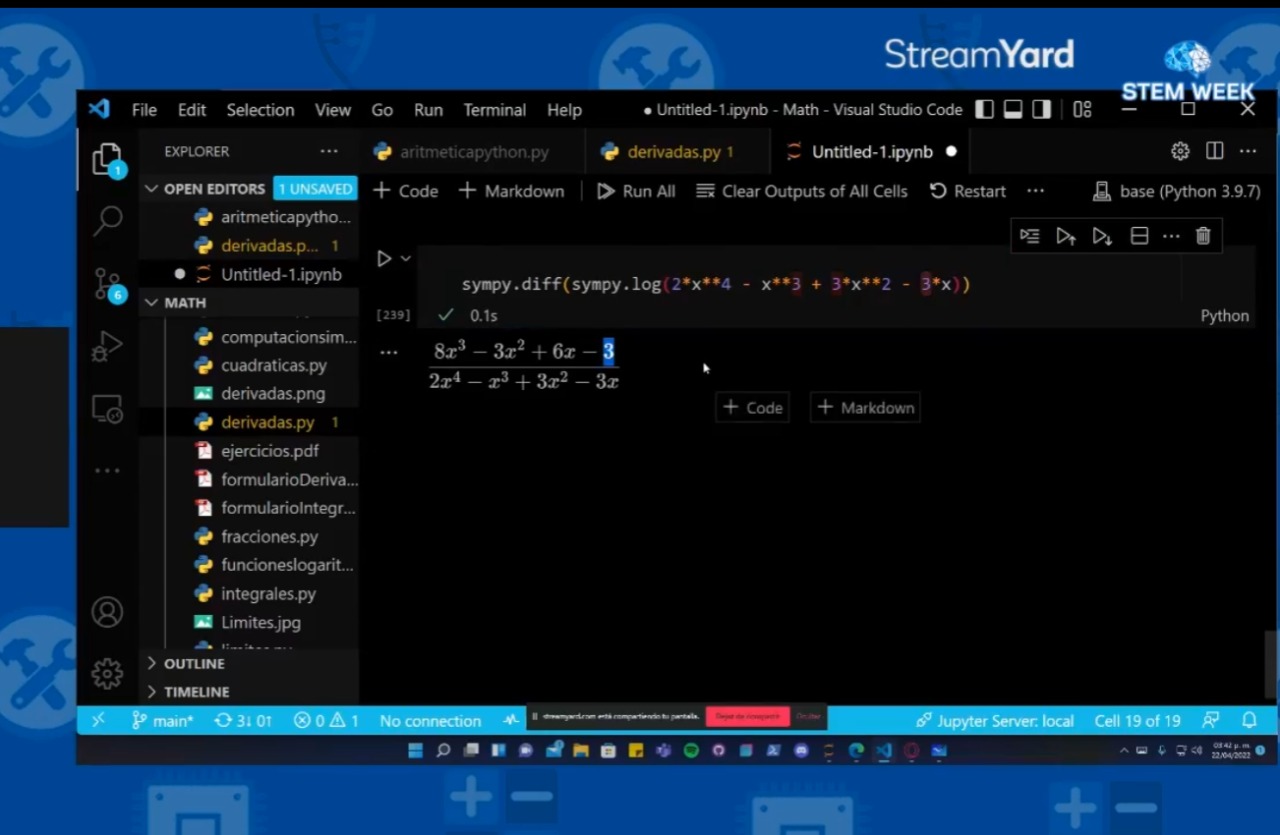Insert Code cell below the output
1280x835 pixels.
pyautogui.click(x=752, y=407)
